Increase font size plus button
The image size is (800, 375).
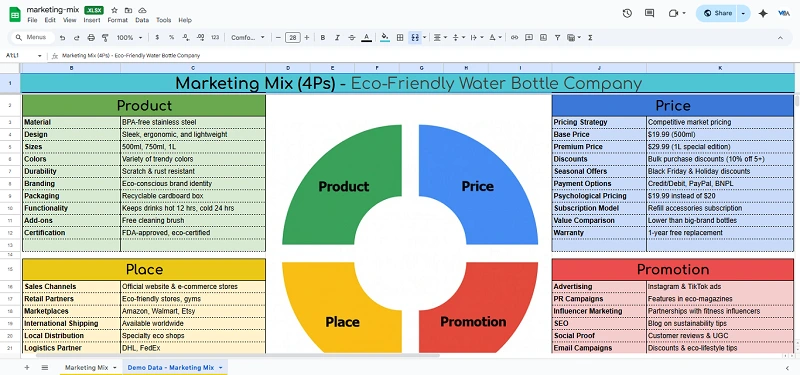307,38
